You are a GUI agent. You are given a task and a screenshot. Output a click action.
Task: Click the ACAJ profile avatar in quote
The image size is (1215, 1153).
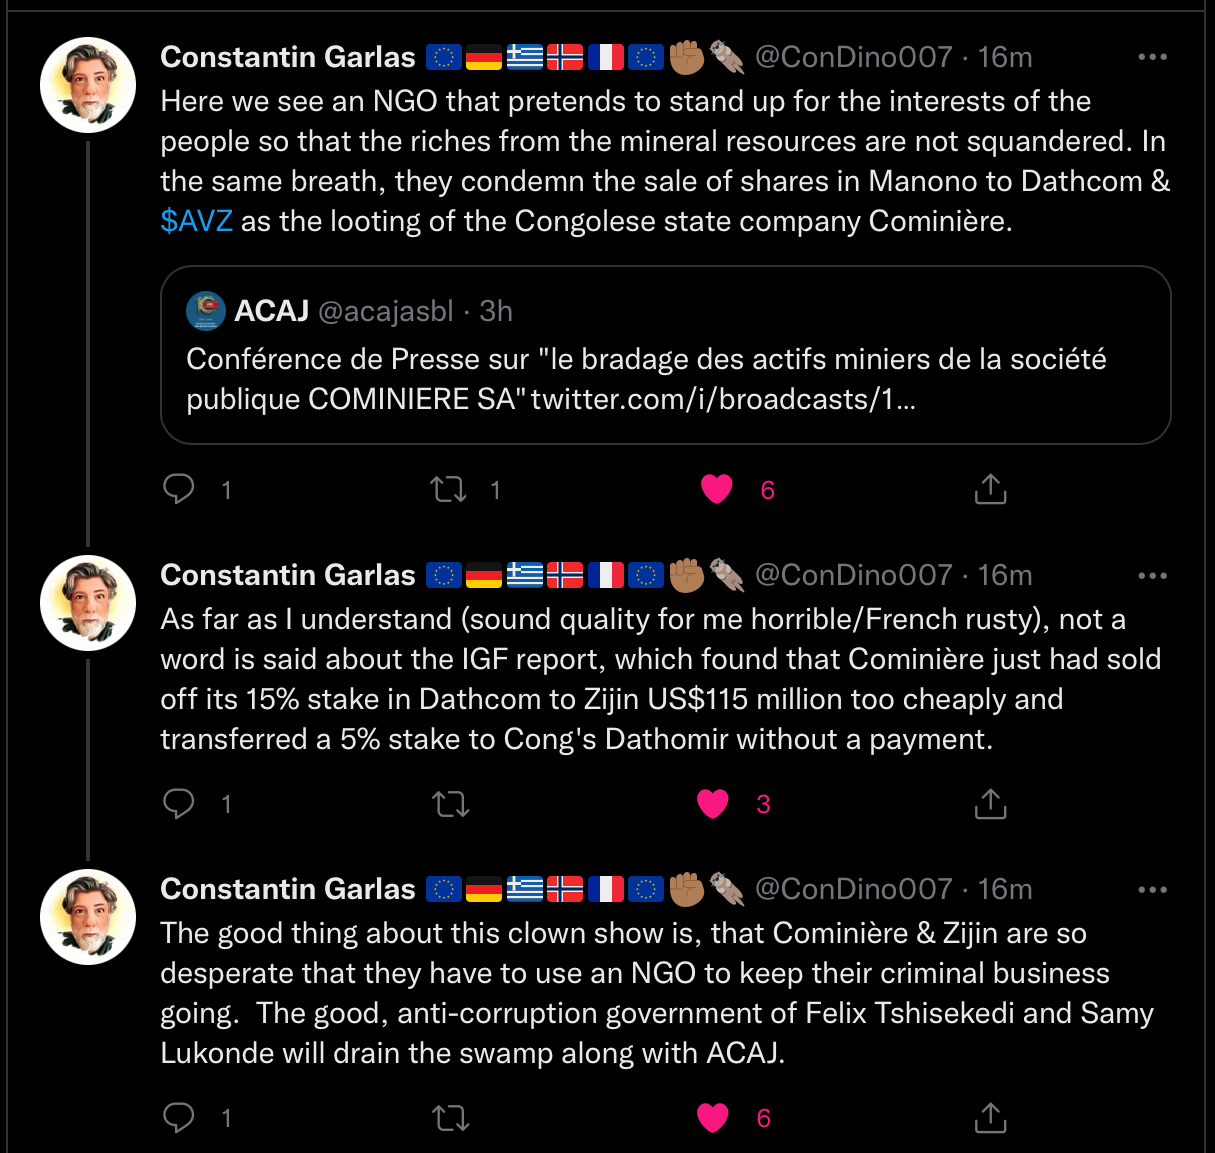pyautogui.click(x=206, y=311)
